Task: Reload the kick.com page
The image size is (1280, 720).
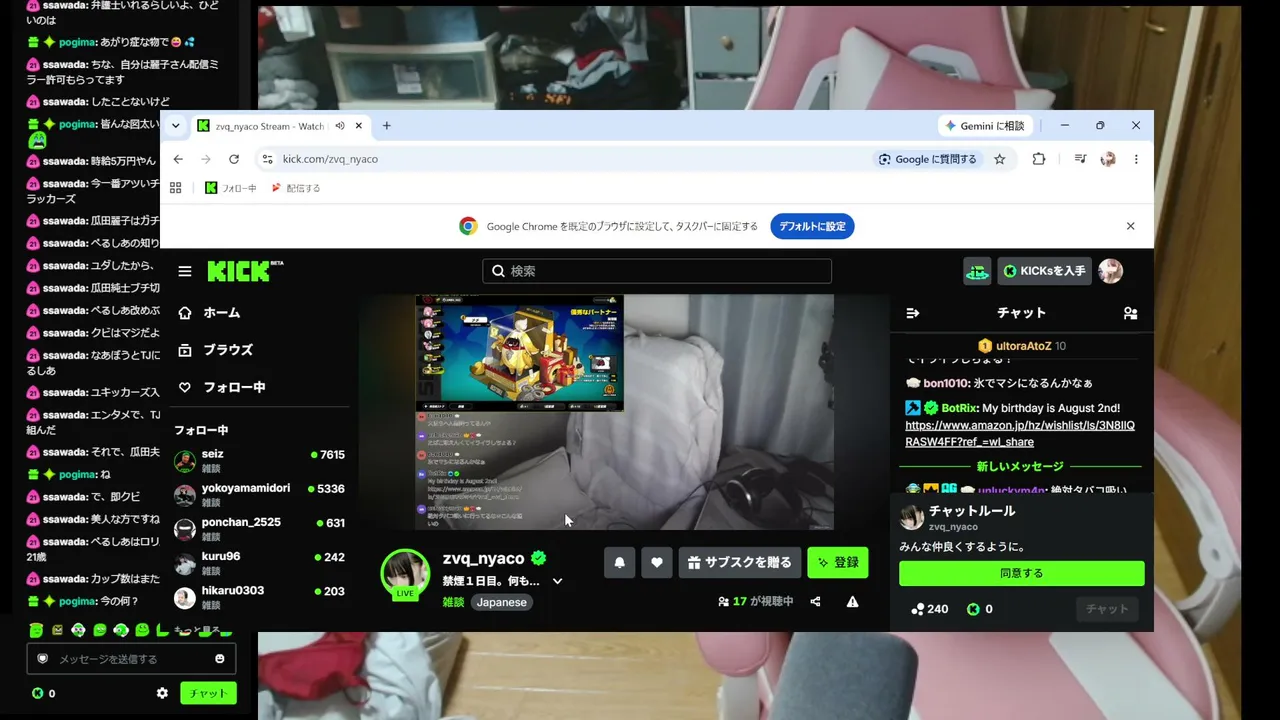Action: [234, 159]
